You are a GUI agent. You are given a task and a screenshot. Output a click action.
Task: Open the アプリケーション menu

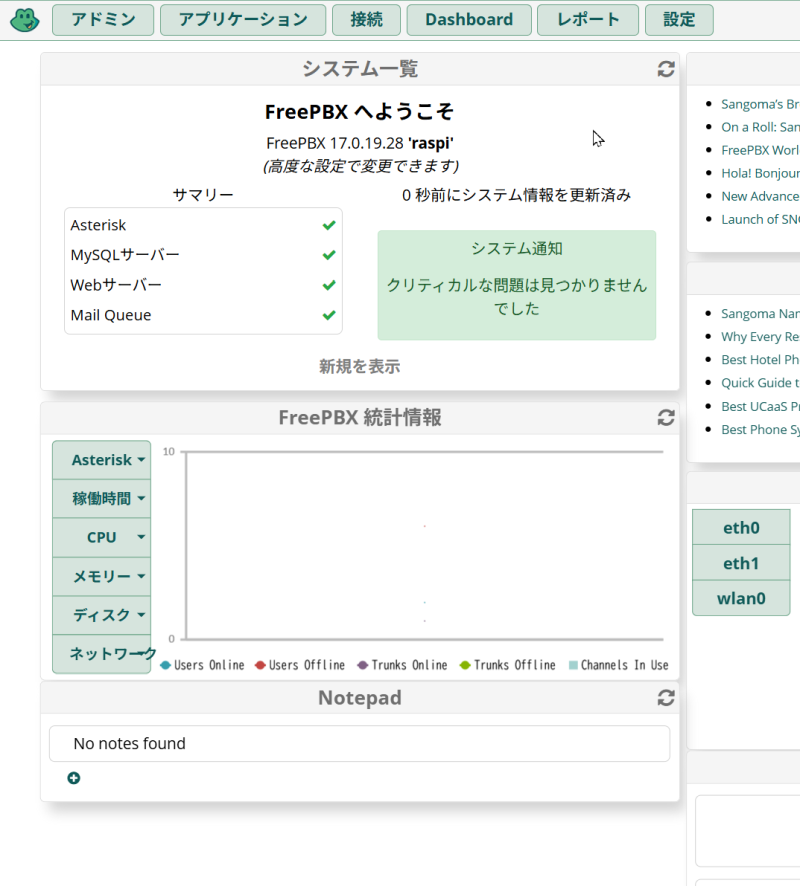click(x=243, y=20)
